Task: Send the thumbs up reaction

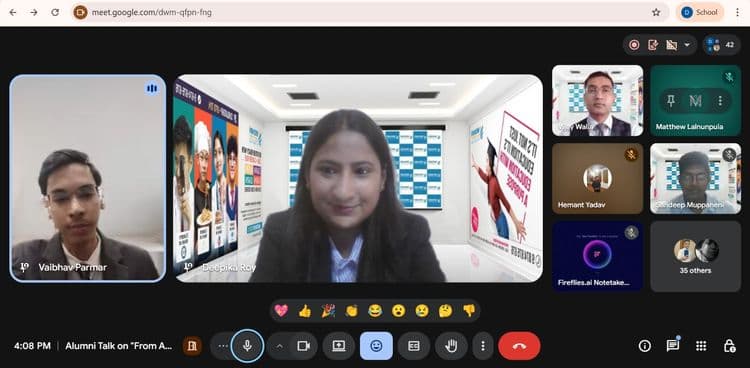Action: [x=305, y=311]
